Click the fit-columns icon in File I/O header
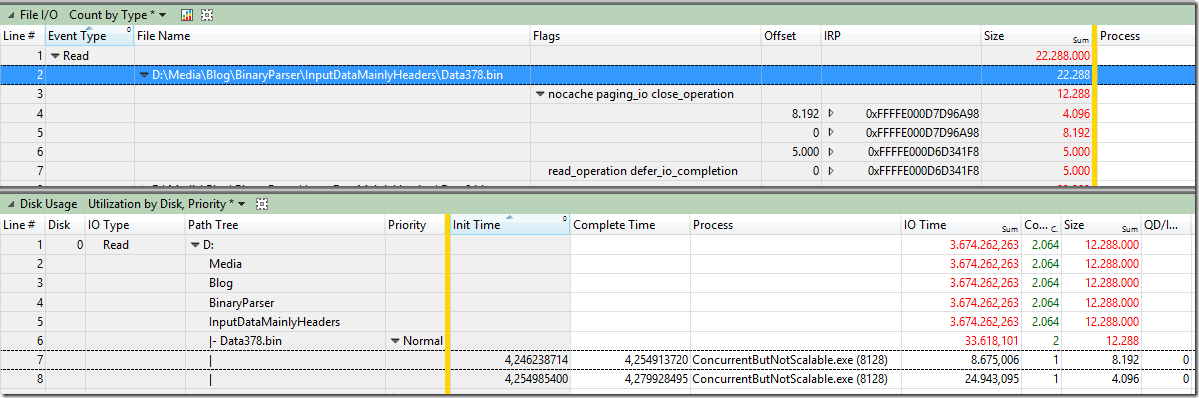 coord(207,15)
